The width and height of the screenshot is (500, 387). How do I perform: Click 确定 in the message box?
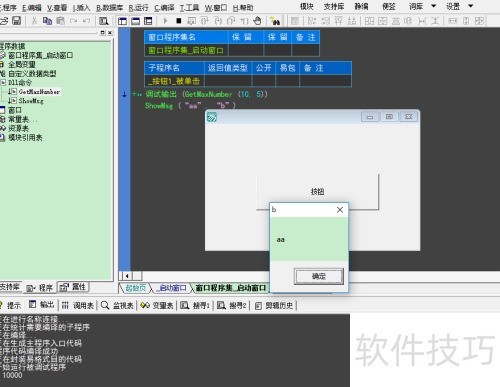click(319, 276)
